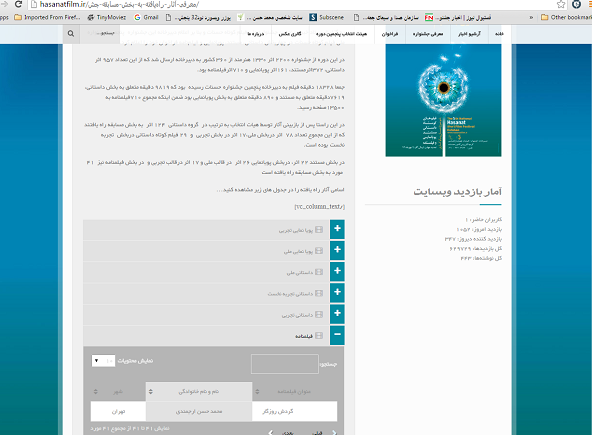Screen dimensions: 592x435
Task: Open the Subscene bookmark
Action: pos(327,17)
